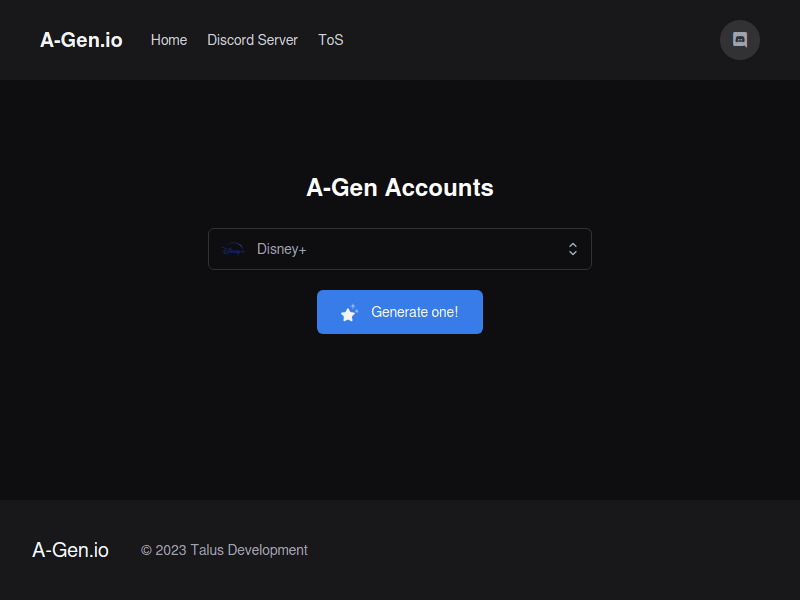This screenshot has width=800, height=600.
Task: Click the "Talus Development" name in footer
Action: pyautogui.click(x=249, y=550)
